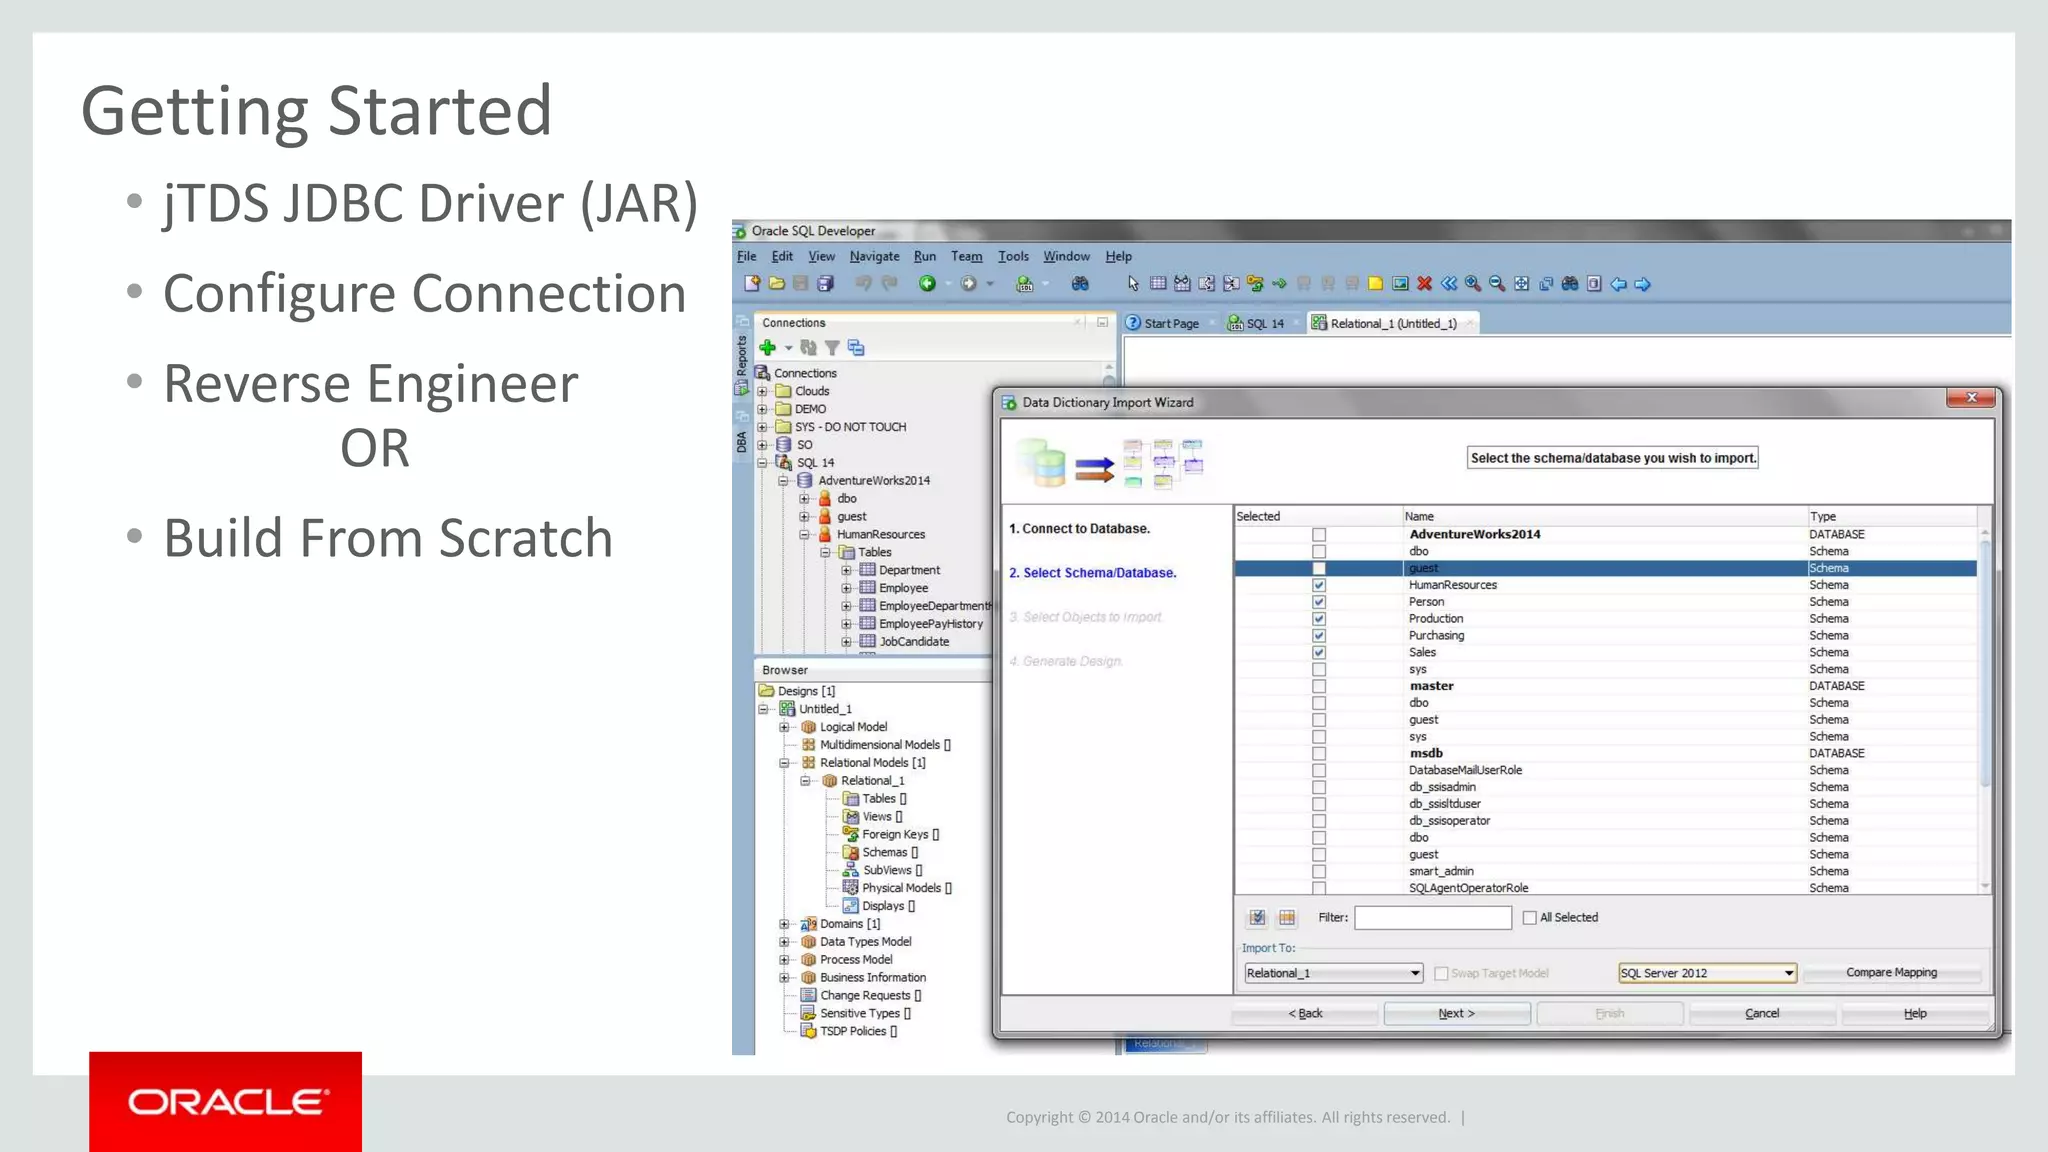Click the Cancel button in wizard
Viewport: 2048px width, 1152px height.
click(x=1762, y=1013)
